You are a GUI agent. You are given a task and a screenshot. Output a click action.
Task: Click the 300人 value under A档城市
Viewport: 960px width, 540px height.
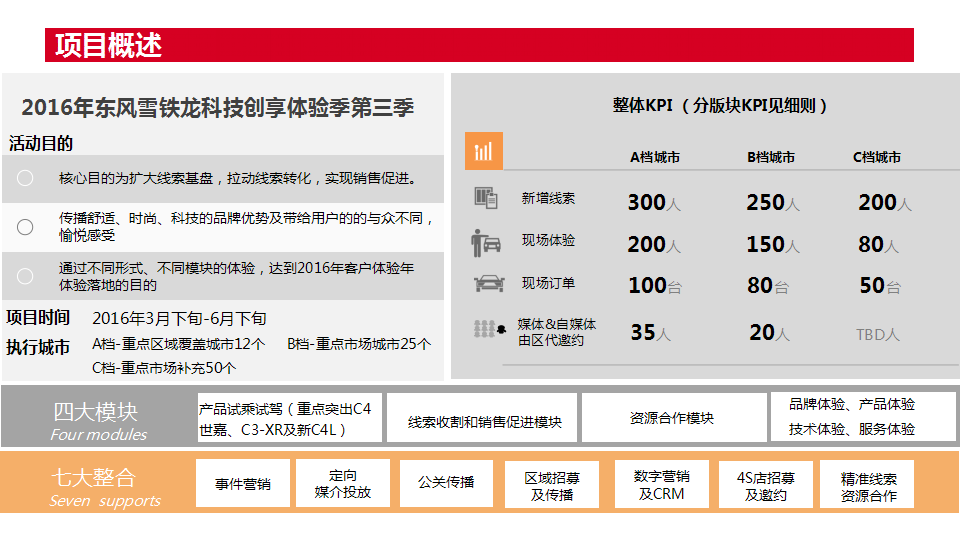point(654,202)
